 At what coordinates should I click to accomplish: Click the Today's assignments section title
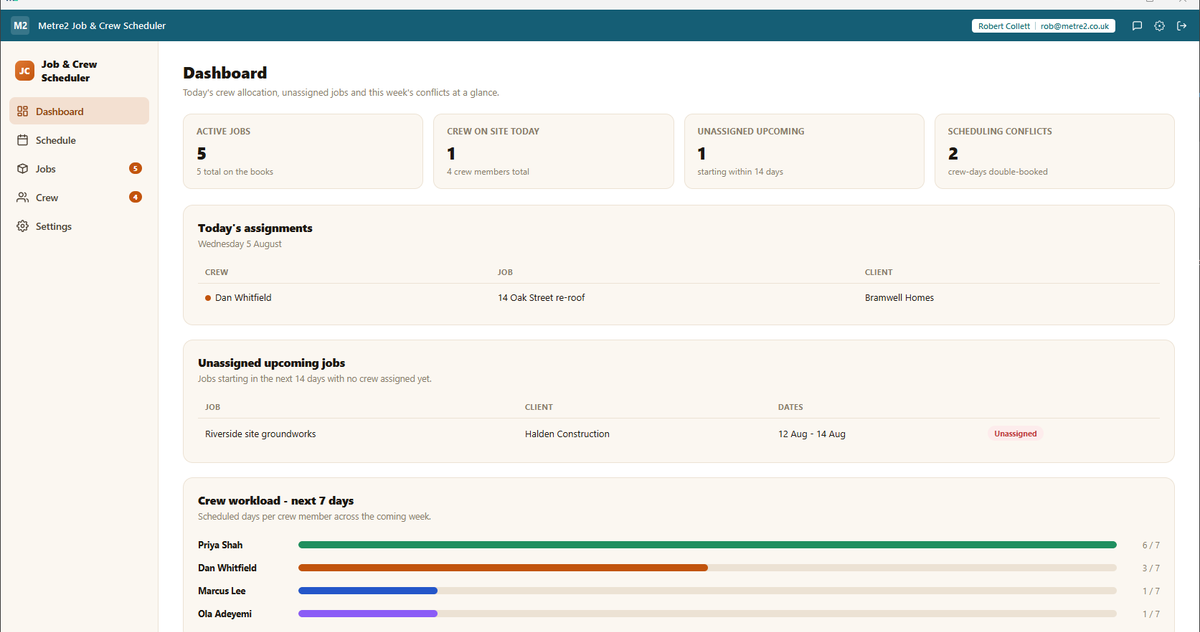point(255,228)
